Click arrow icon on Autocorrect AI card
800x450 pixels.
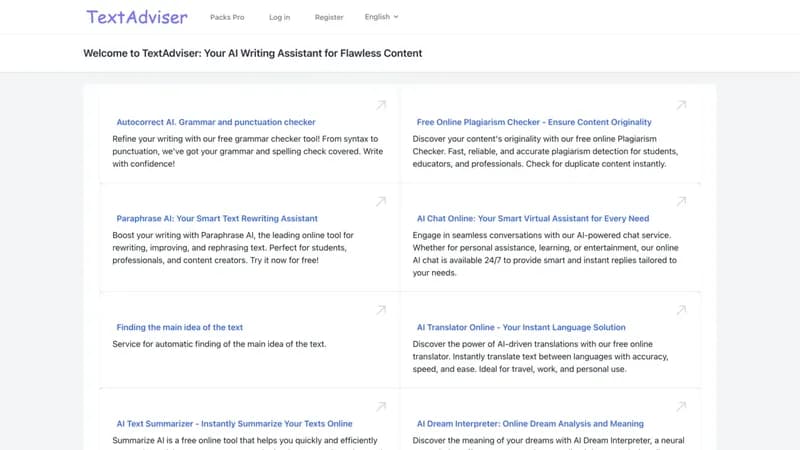(x=381, y=105)
